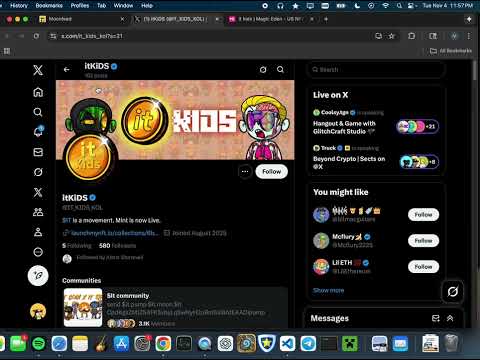The width and height of the screenshot is (480, 360).
Task: Reload the current page
Action: pyautogui.click(x=36, y=36)
